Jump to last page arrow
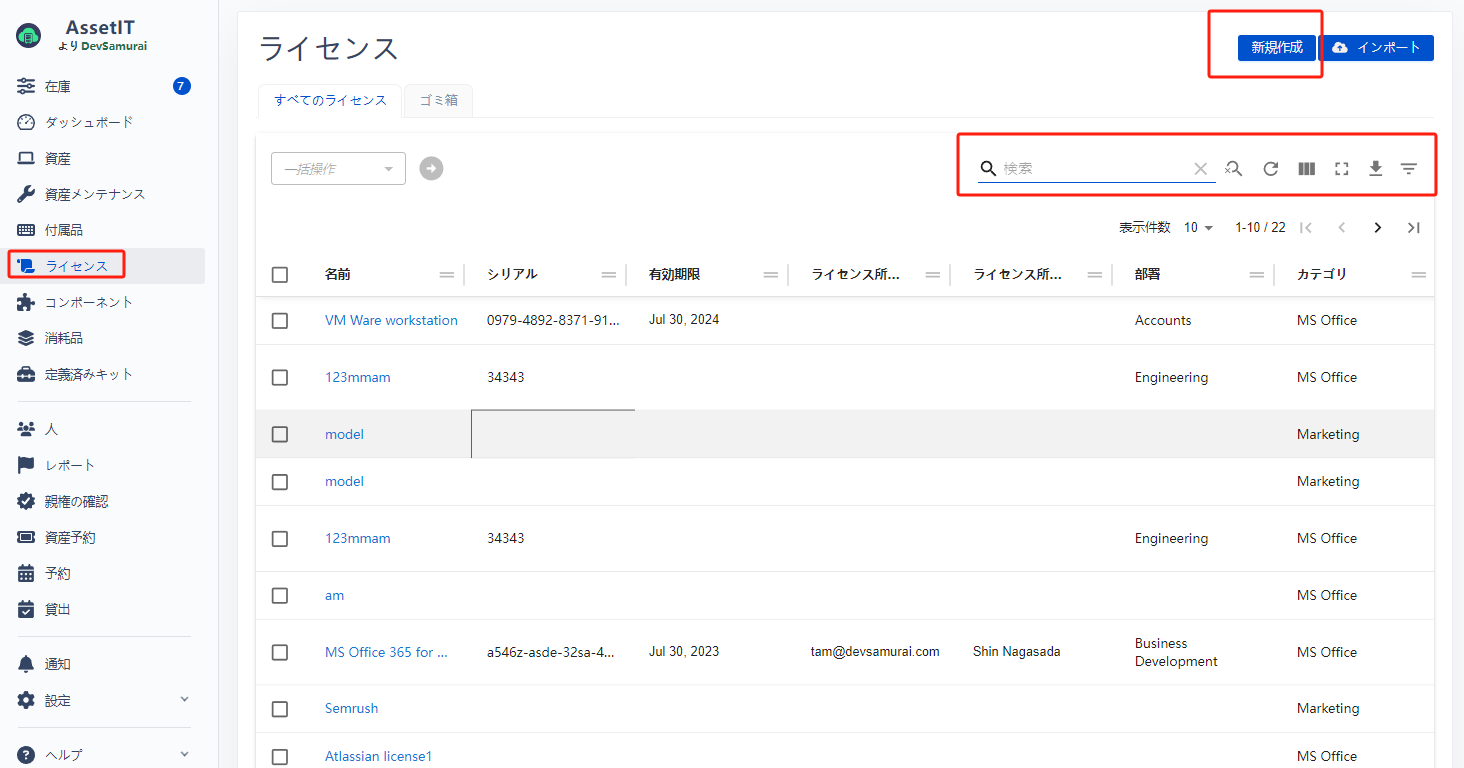Screen dimensions: 1464x768 (1413, 228)
